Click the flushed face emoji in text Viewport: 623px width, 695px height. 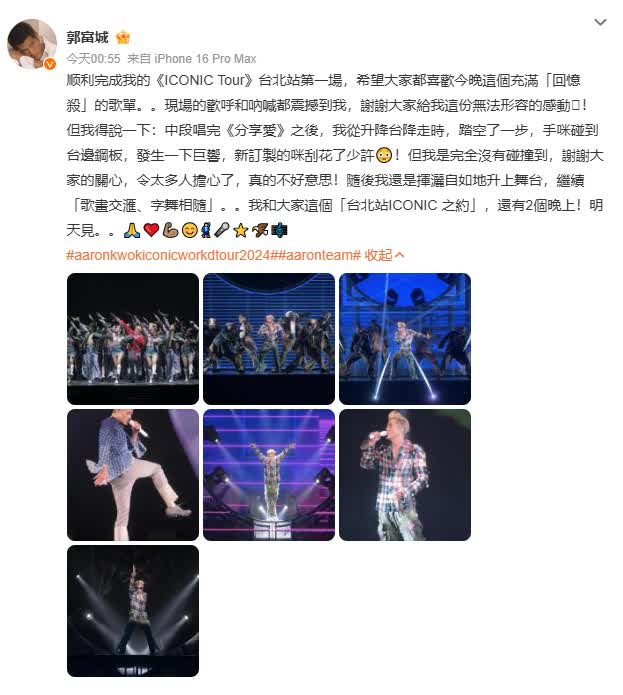point(384,156)
